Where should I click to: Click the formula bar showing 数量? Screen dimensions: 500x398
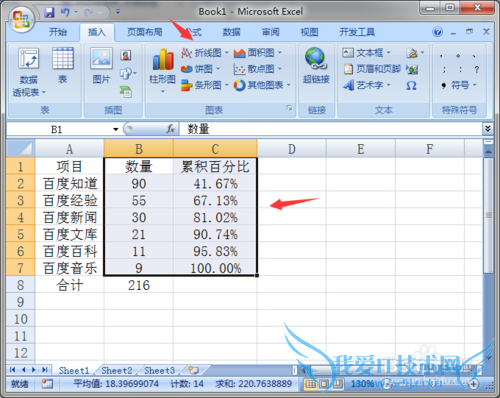(x=330, y=129)
